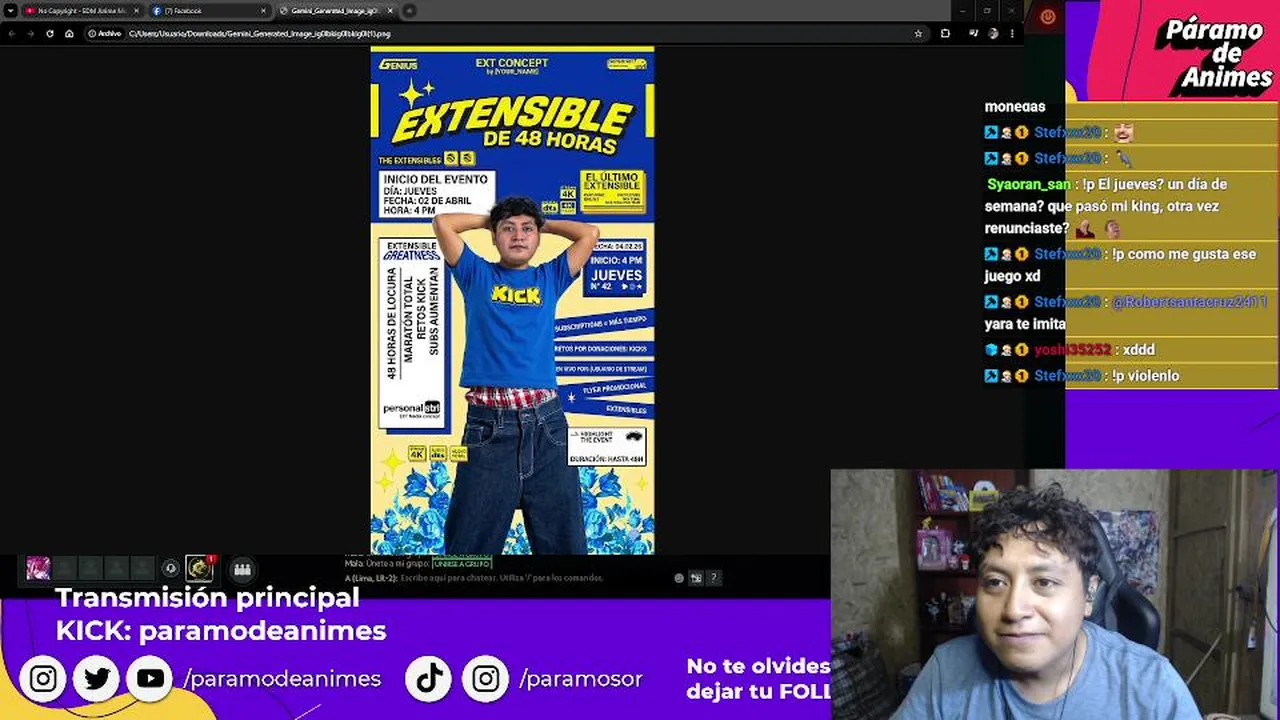Click the /paramosor handle text
Image resolution: width=1280 pixels, height=720 pixels.
581,679
